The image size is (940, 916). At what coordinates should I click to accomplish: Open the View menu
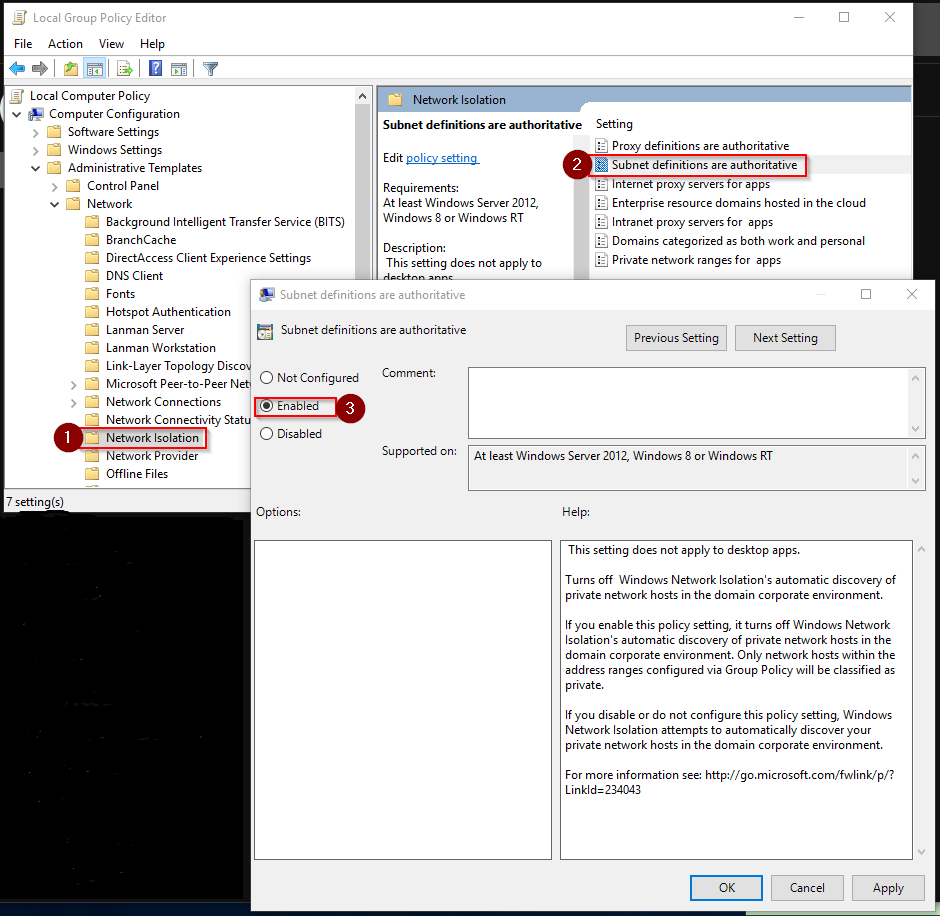tap(111, 44)
